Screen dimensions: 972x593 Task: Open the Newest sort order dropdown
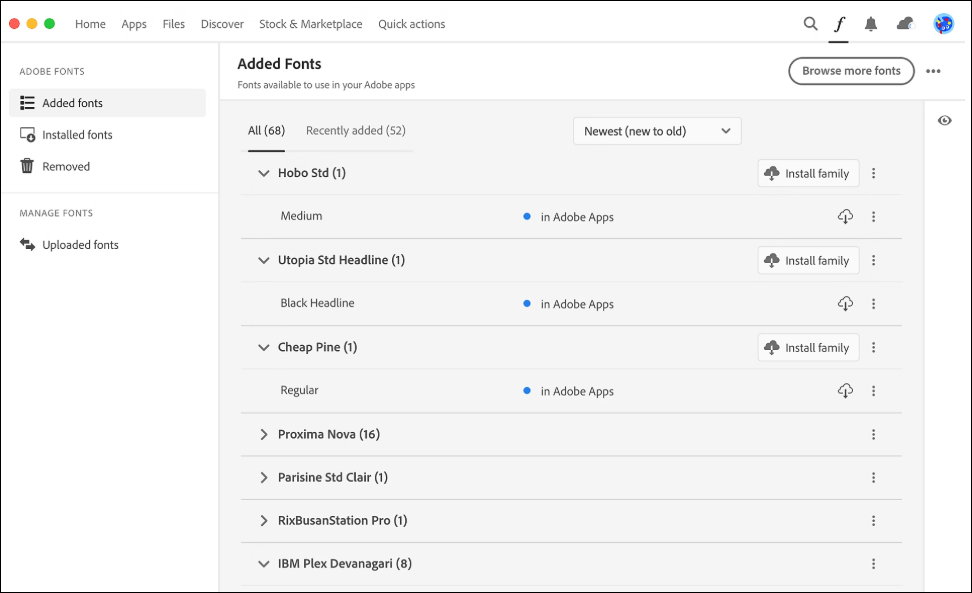coord(657,131)
